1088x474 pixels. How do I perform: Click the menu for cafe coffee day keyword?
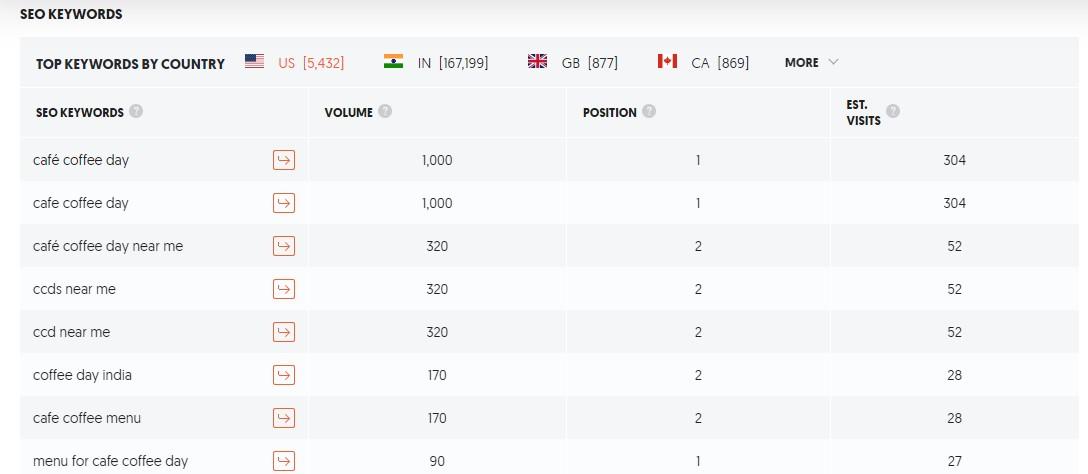pyautogui.click(x=110, y=462)
